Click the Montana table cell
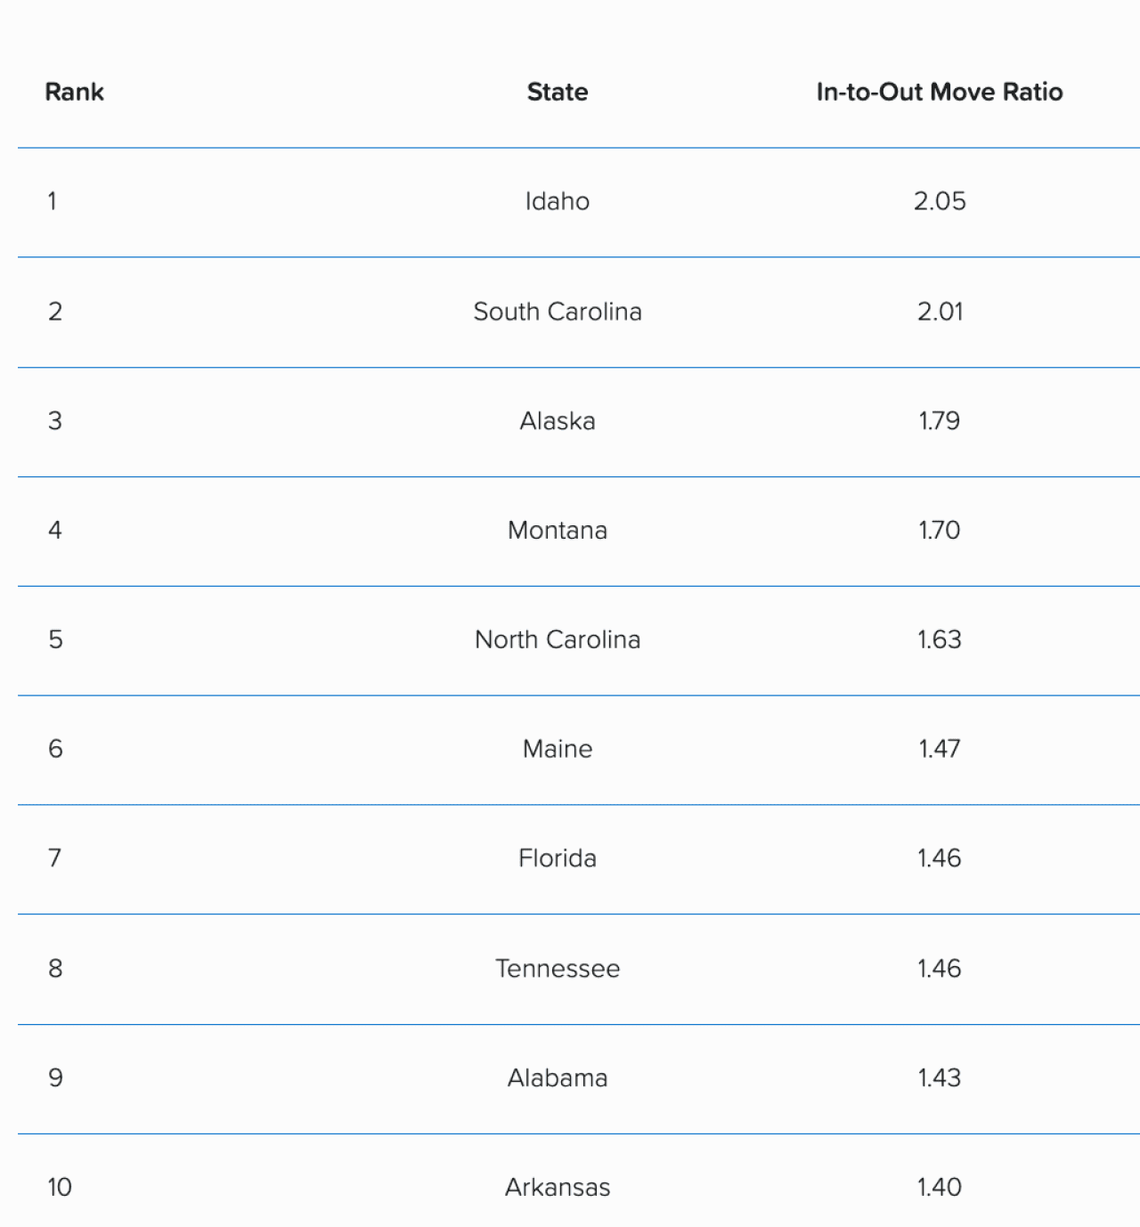The width and height of the screenshot is (1140, 1227). pos(557,530)
